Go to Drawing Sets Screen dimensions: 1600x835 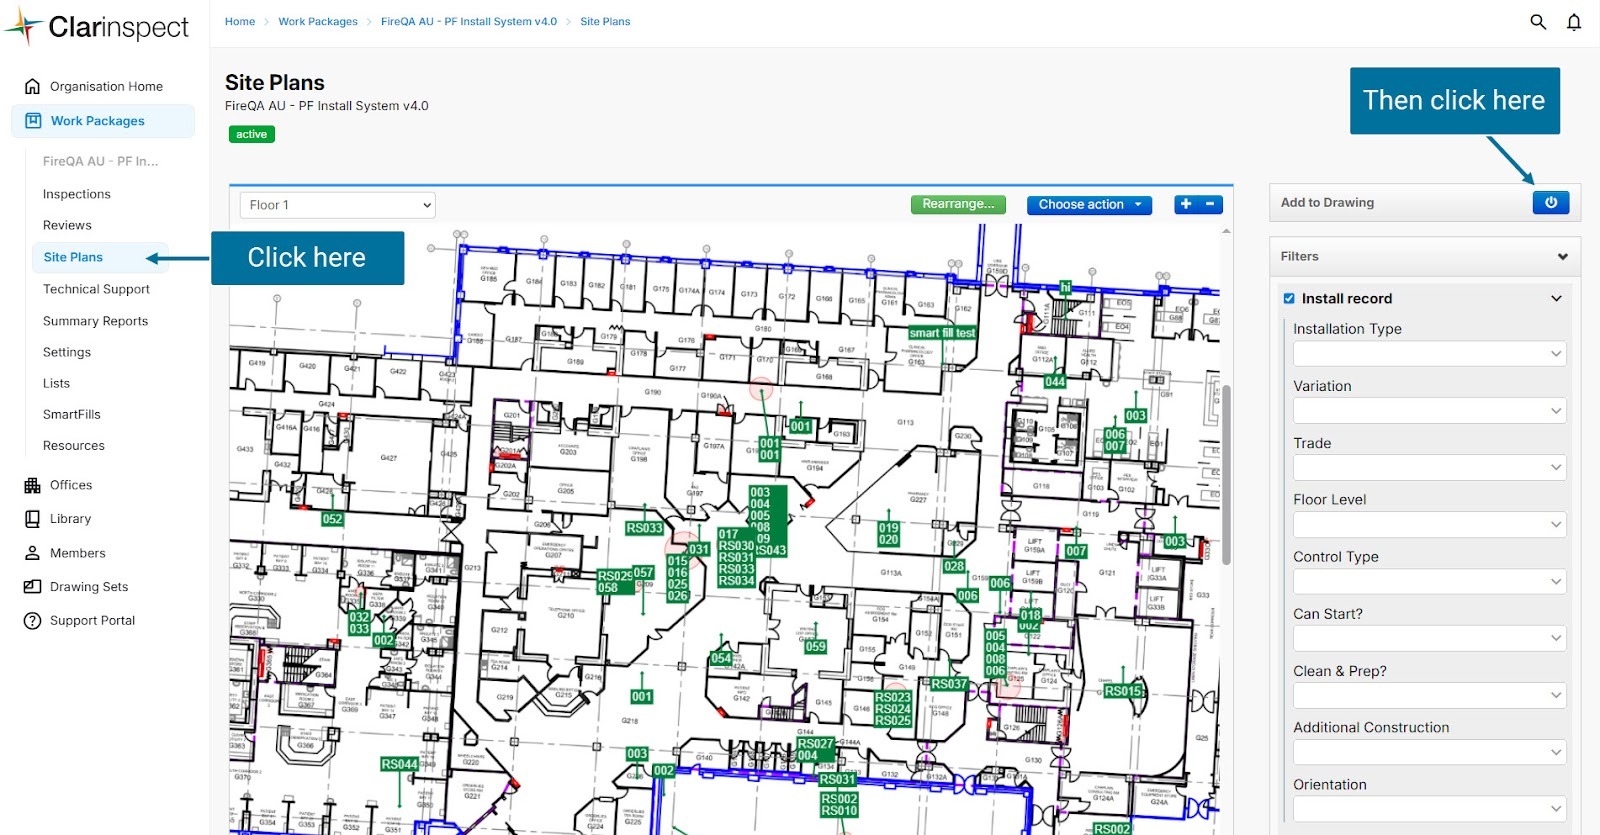pos(89,587)
